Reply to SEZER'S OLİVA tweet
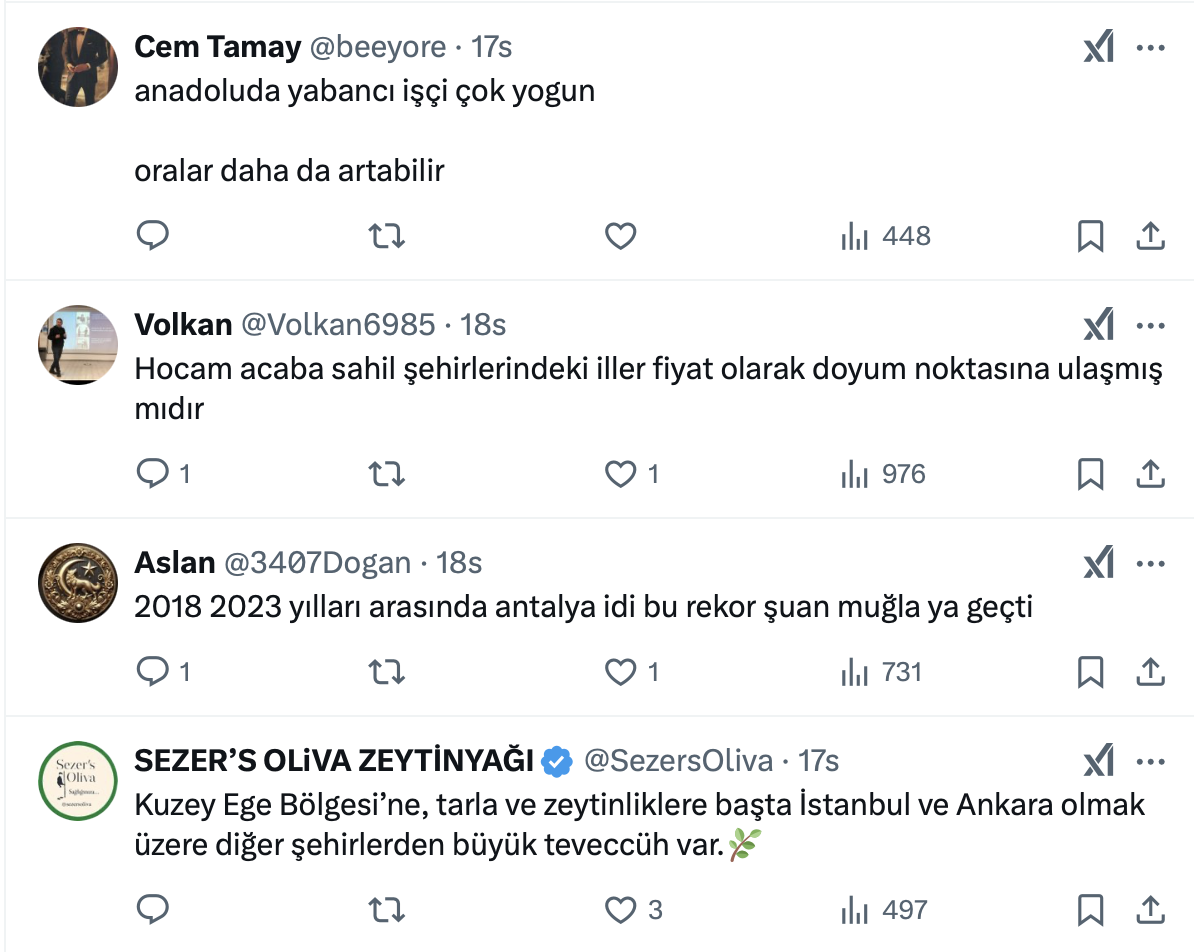Viewport: 1194px width, 952px height. (x=152, y=910)
